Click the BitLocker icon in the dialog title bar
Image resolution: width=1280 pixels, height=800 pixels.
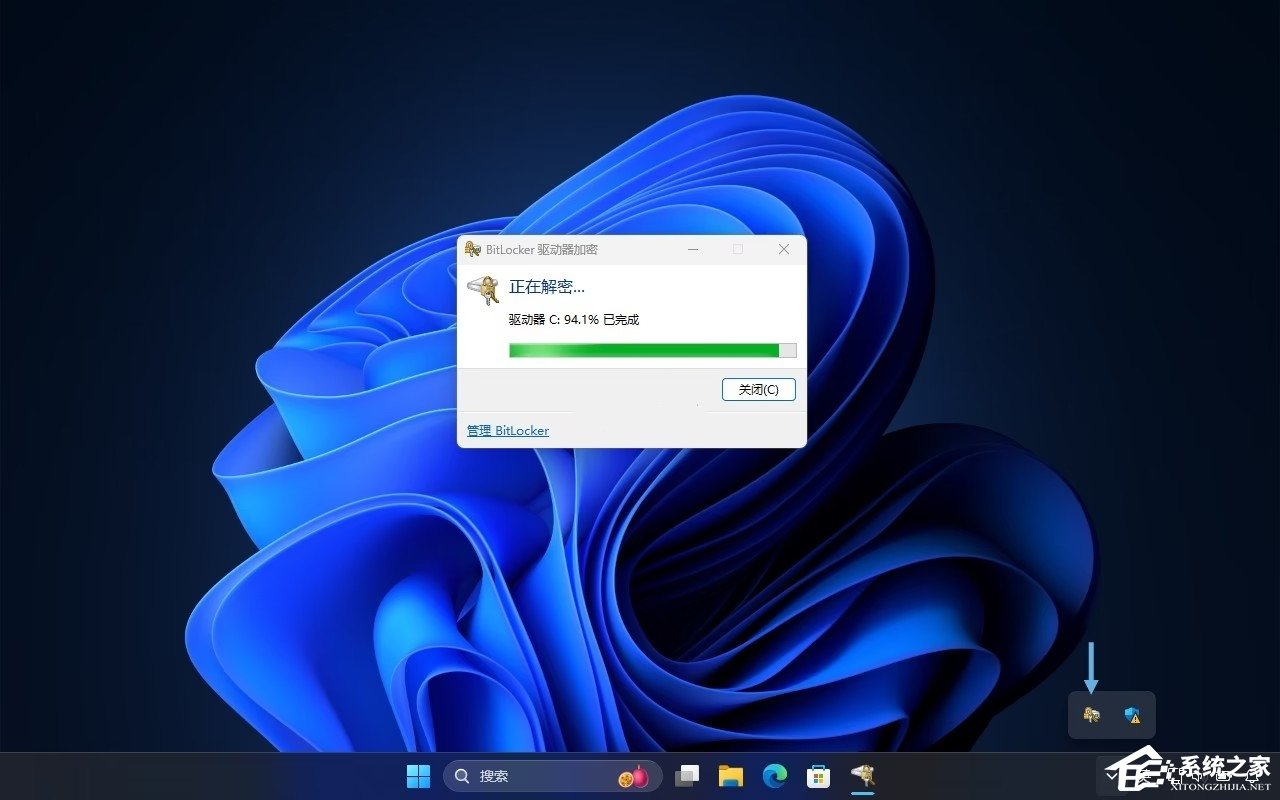click(471, 250)
